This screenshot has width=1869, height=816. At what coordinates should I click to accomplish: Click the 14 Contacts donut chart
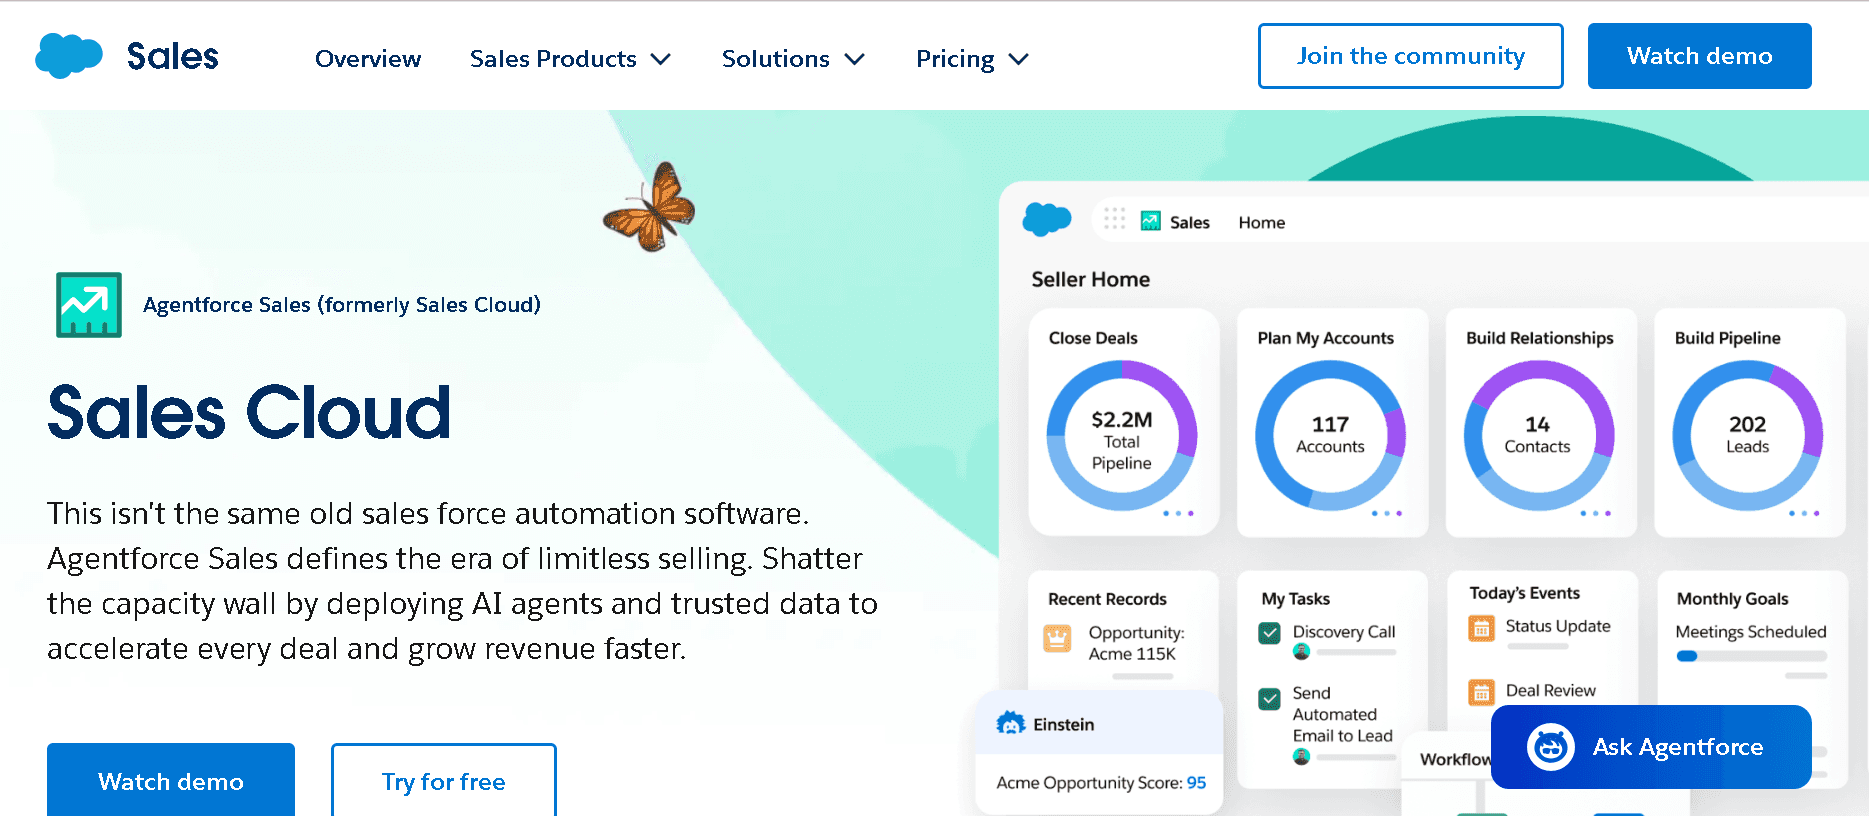click(1539, 436)
